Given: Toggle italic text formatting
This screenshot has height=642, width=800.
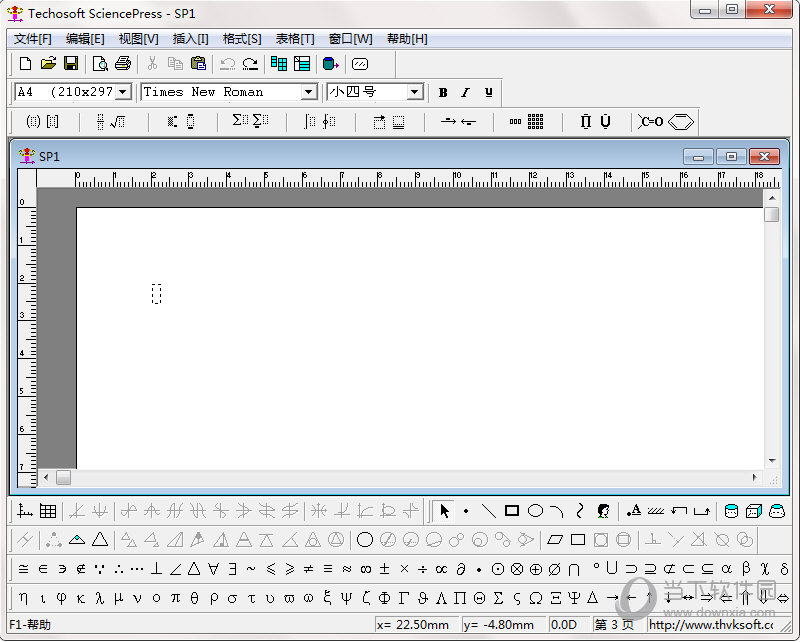Looking at the screenshot, I should coord(465,92).
